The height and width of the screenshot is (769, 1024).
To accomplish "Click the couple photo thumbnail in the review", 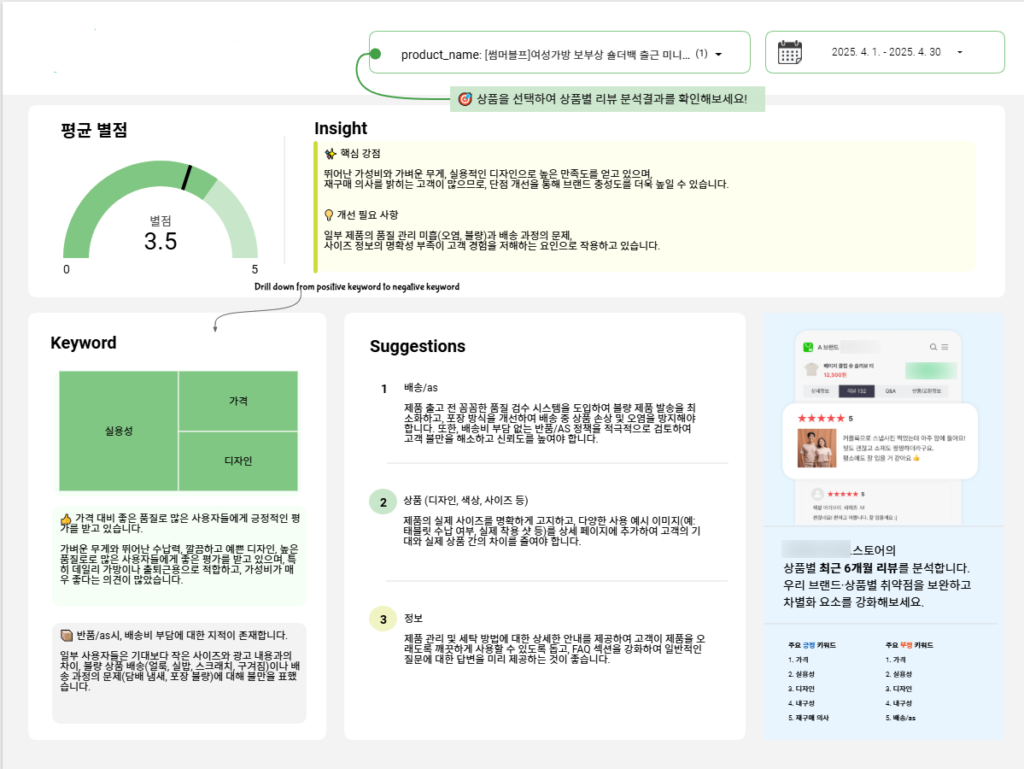I will coord(817,447).
